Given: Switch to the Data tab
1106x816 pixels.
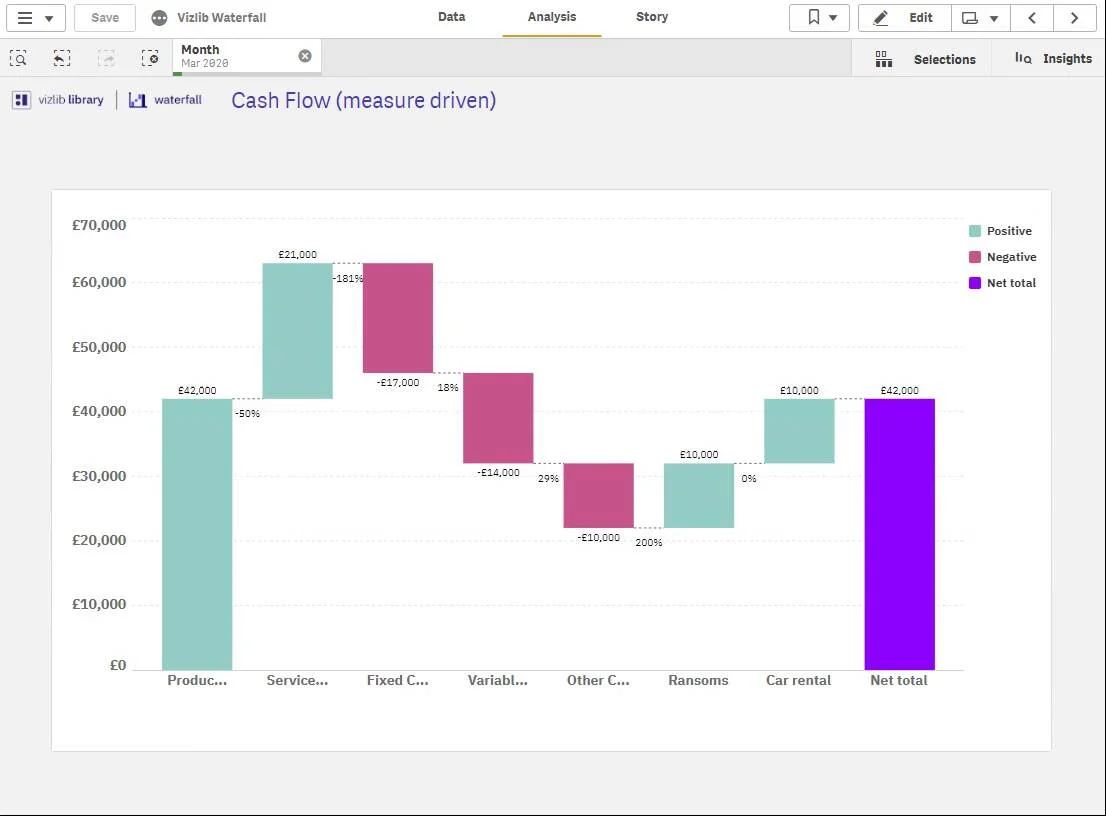Looking at the screenshot, I should 451,17.
